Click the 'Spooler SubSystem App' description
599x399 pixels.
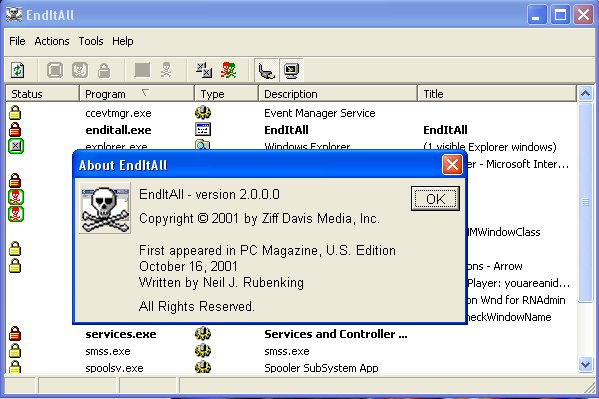(321, 368)
